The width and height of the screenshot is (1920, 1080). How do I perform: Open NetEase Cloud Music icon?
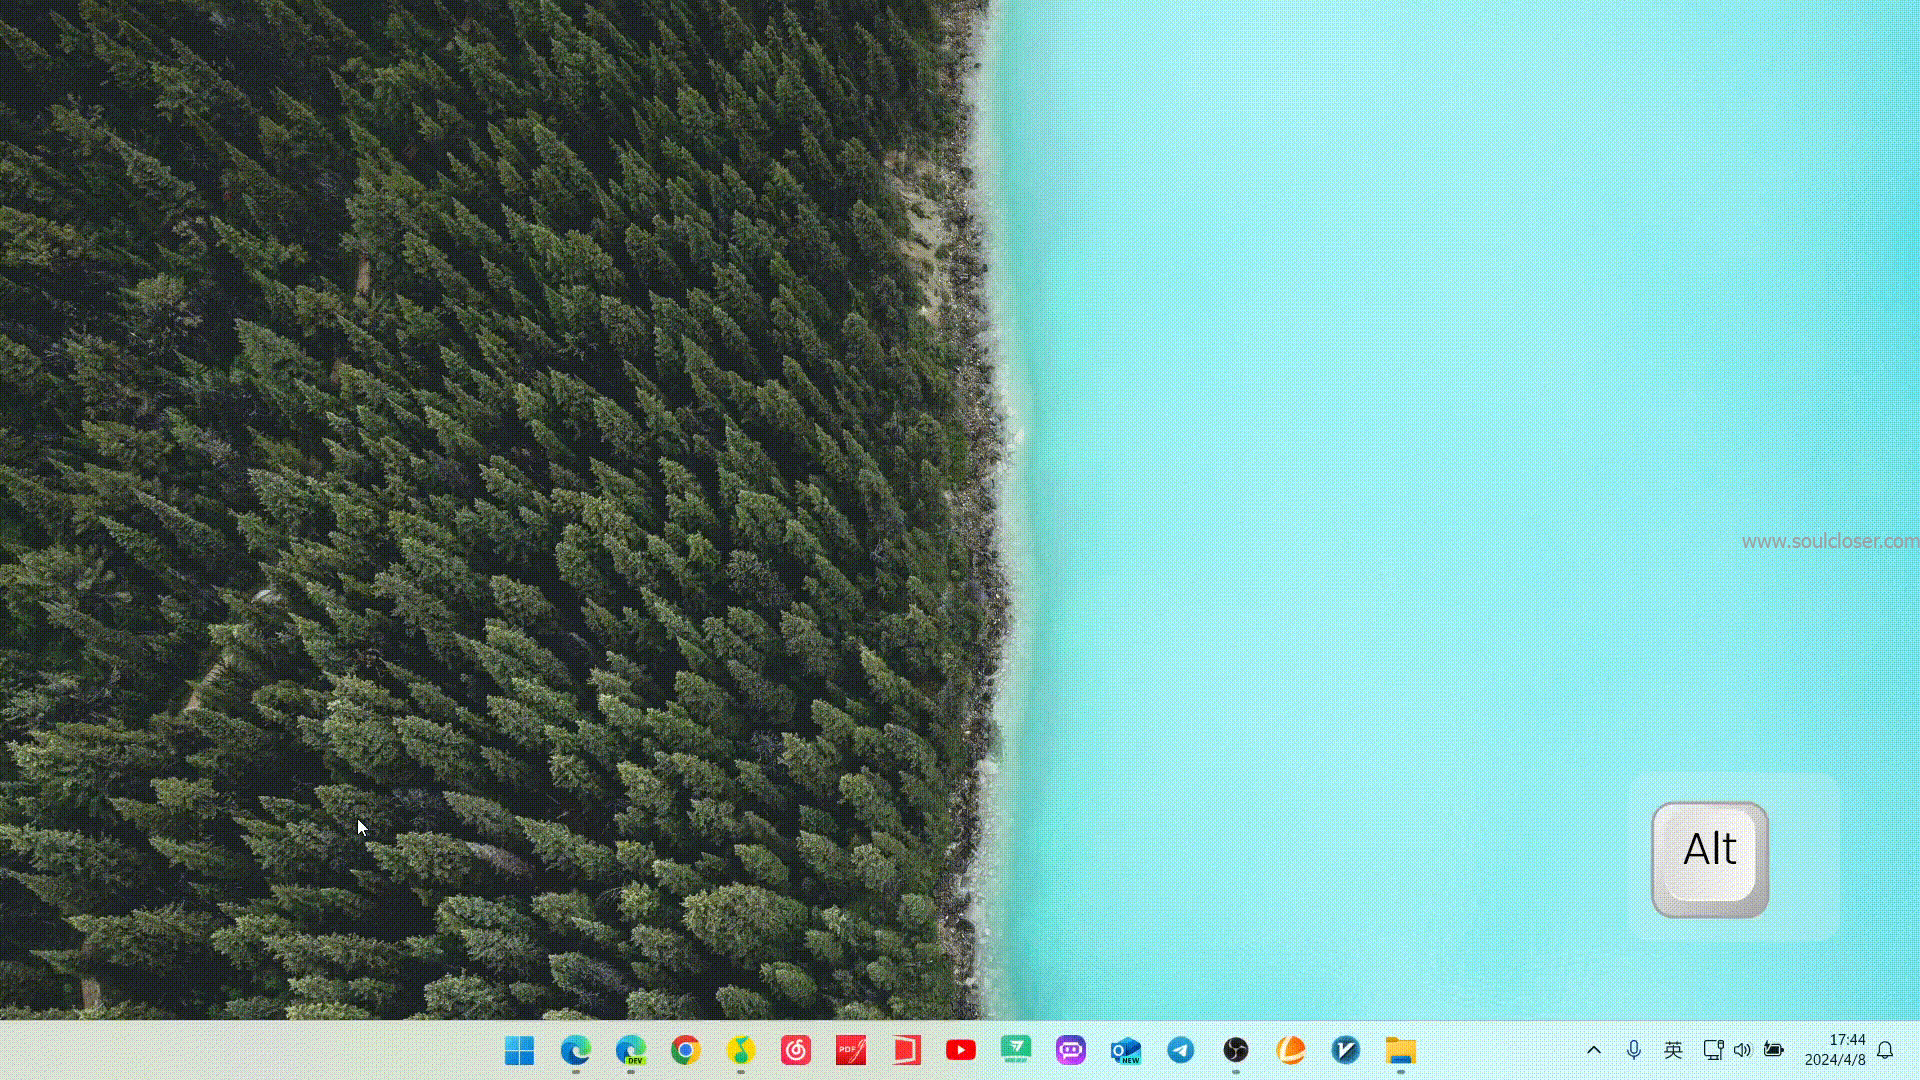[x=796, y=1050]
